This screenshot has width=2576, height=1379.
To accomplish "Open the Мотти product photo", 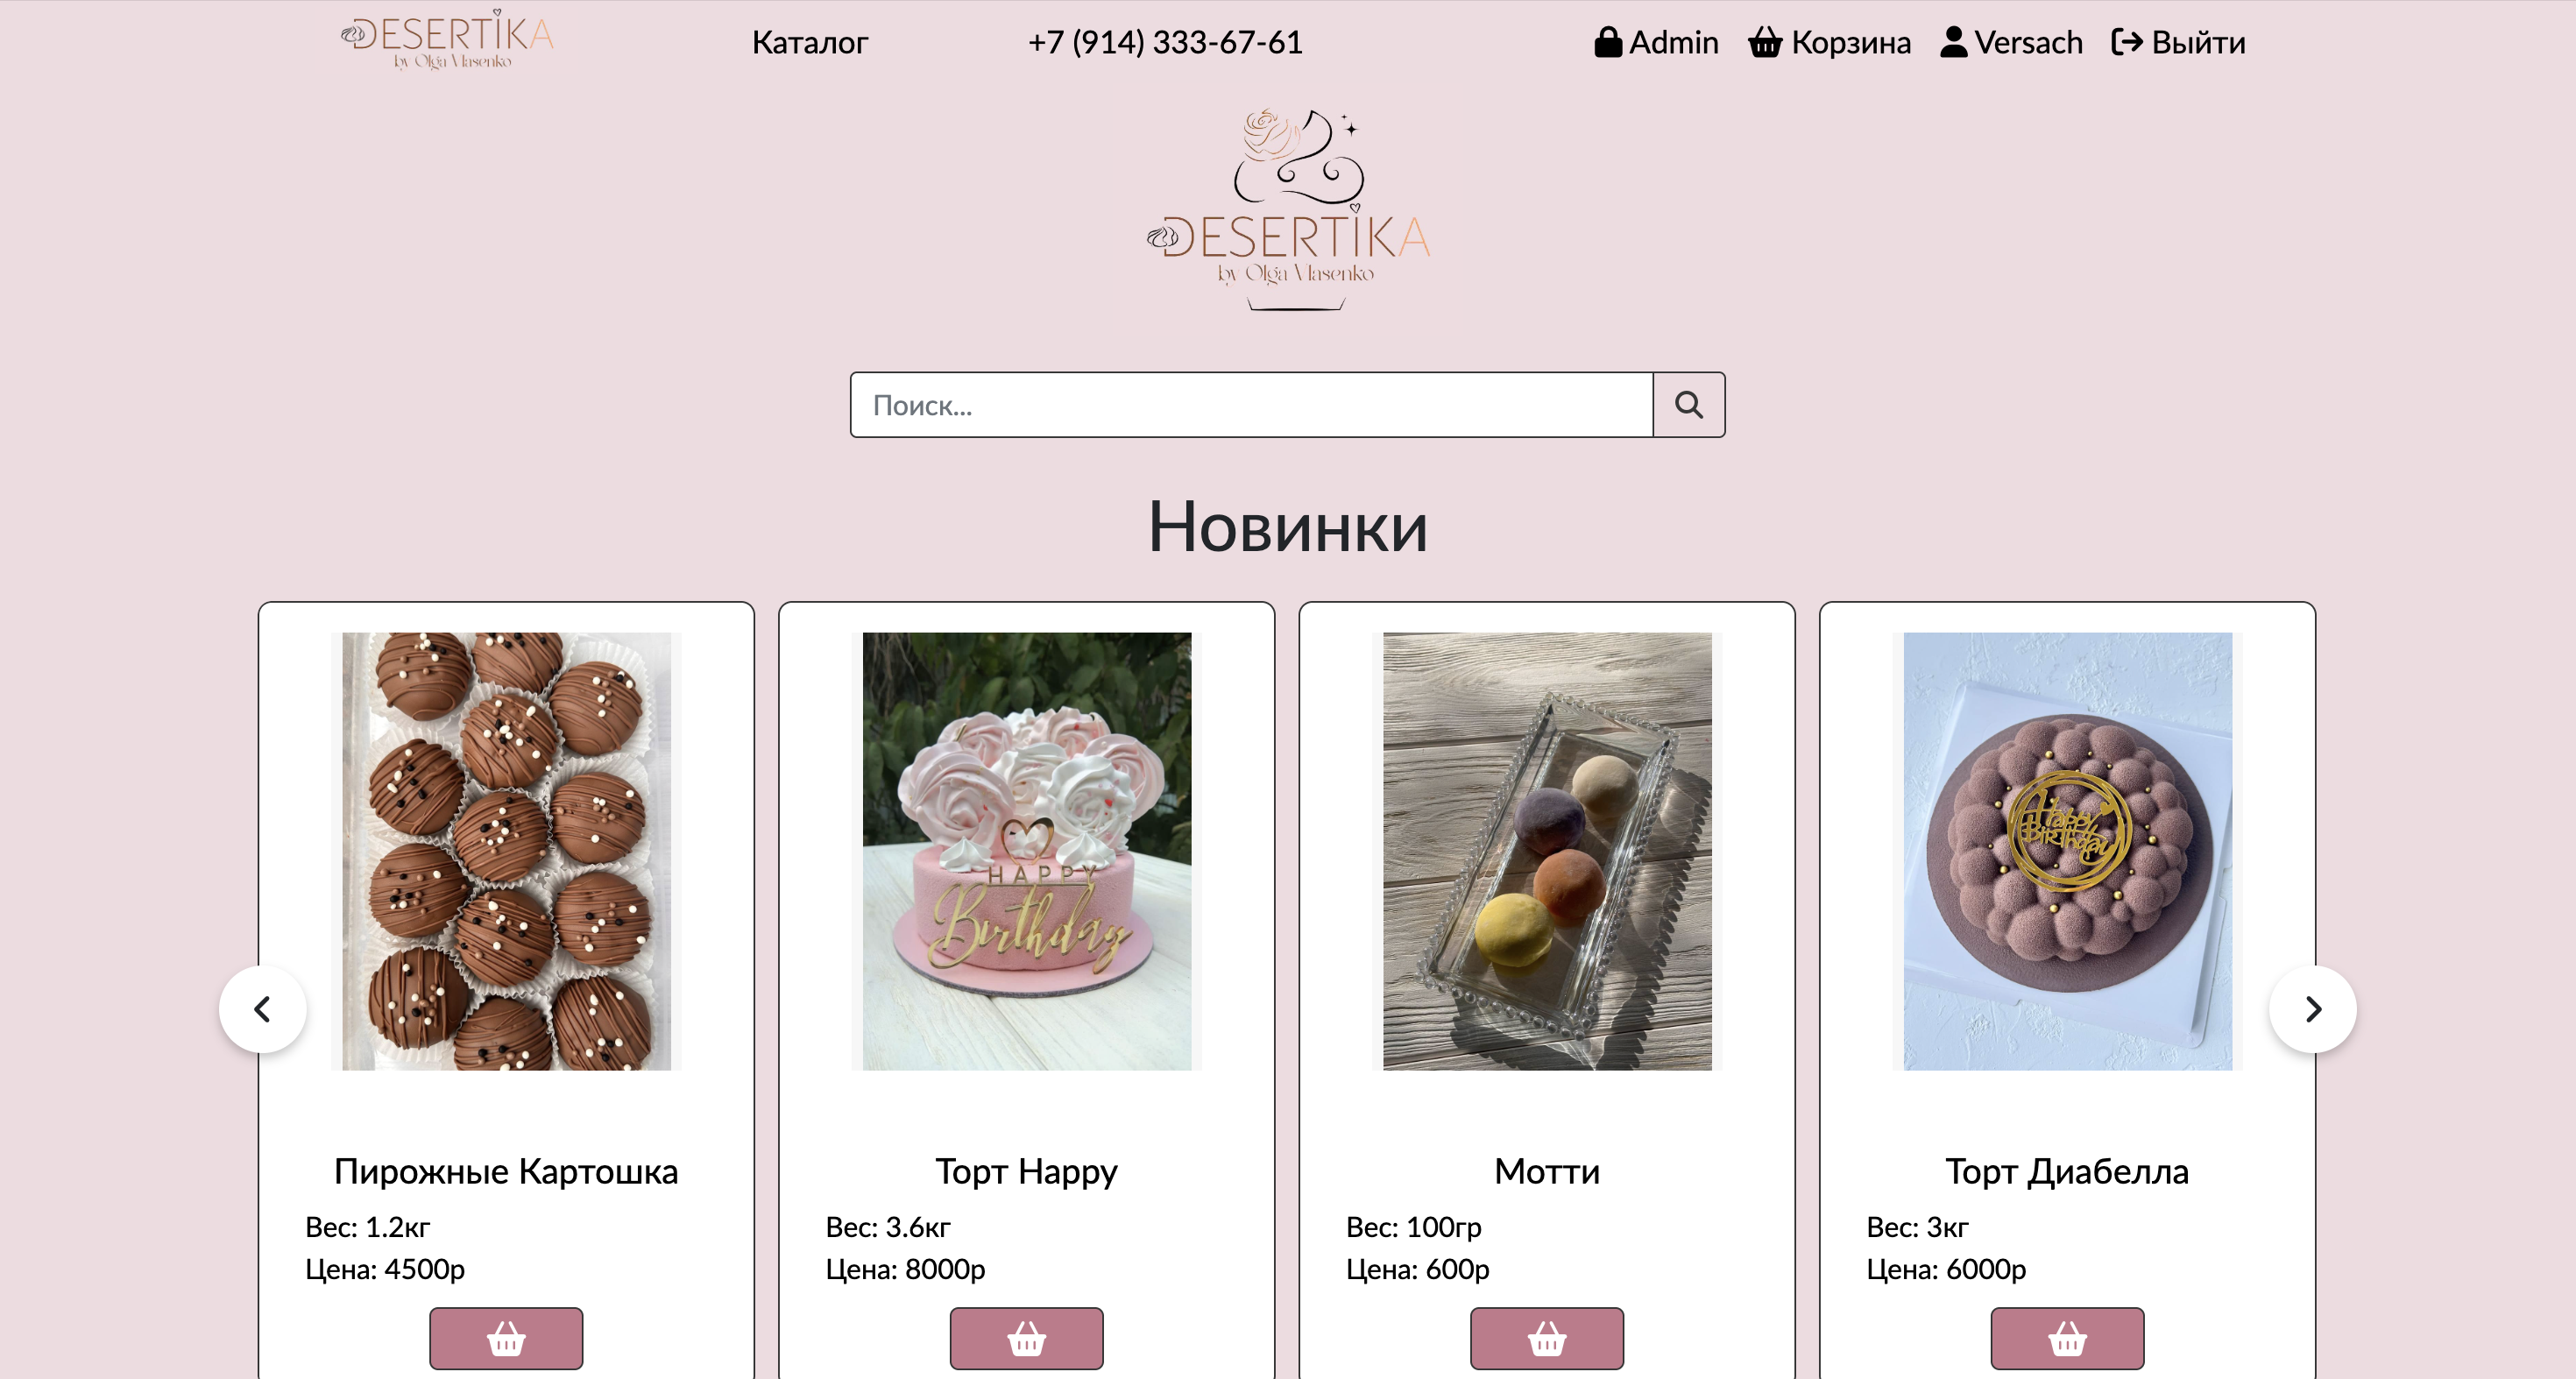I will tap(1547, 851).
